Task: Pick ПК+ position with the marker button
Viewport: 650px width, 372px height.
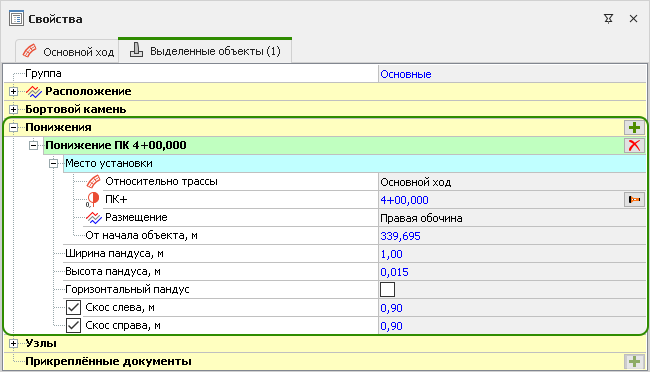Action: (x=634, y=199)
